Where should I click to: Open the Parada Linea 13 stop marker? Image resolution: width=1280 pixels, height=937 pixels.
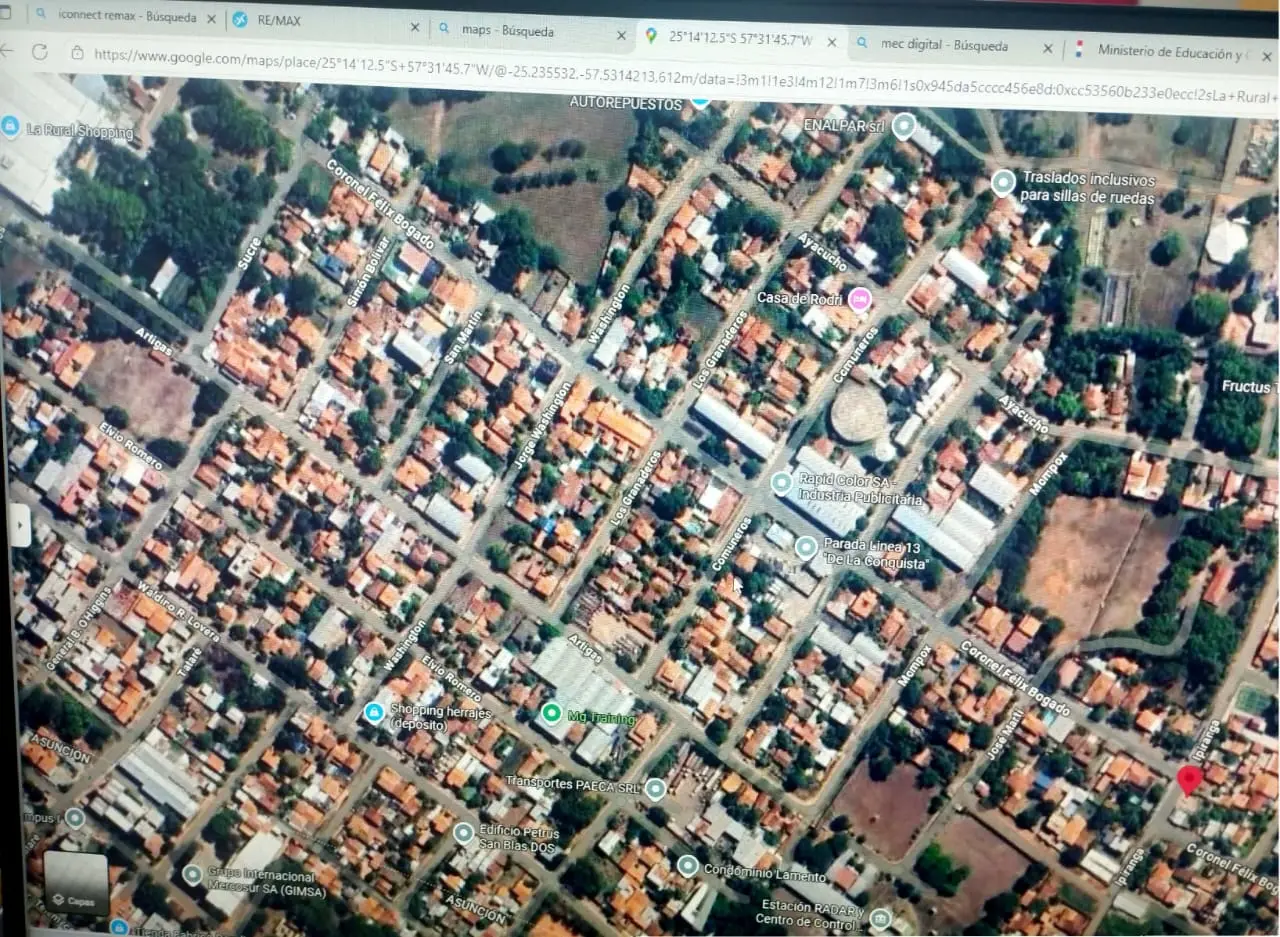(x=806, y=547)
